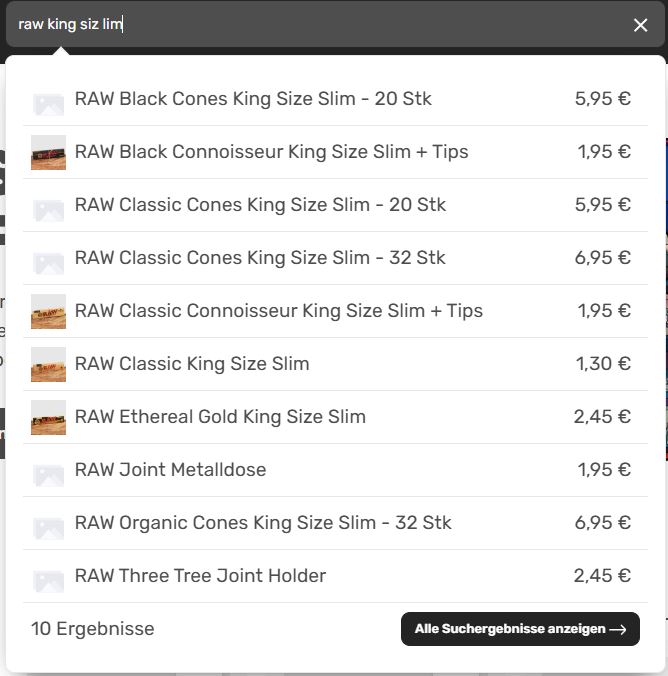Click the RAW Ethereal Gold product thumbnail
668x676 pixels.
coord(48,417)
